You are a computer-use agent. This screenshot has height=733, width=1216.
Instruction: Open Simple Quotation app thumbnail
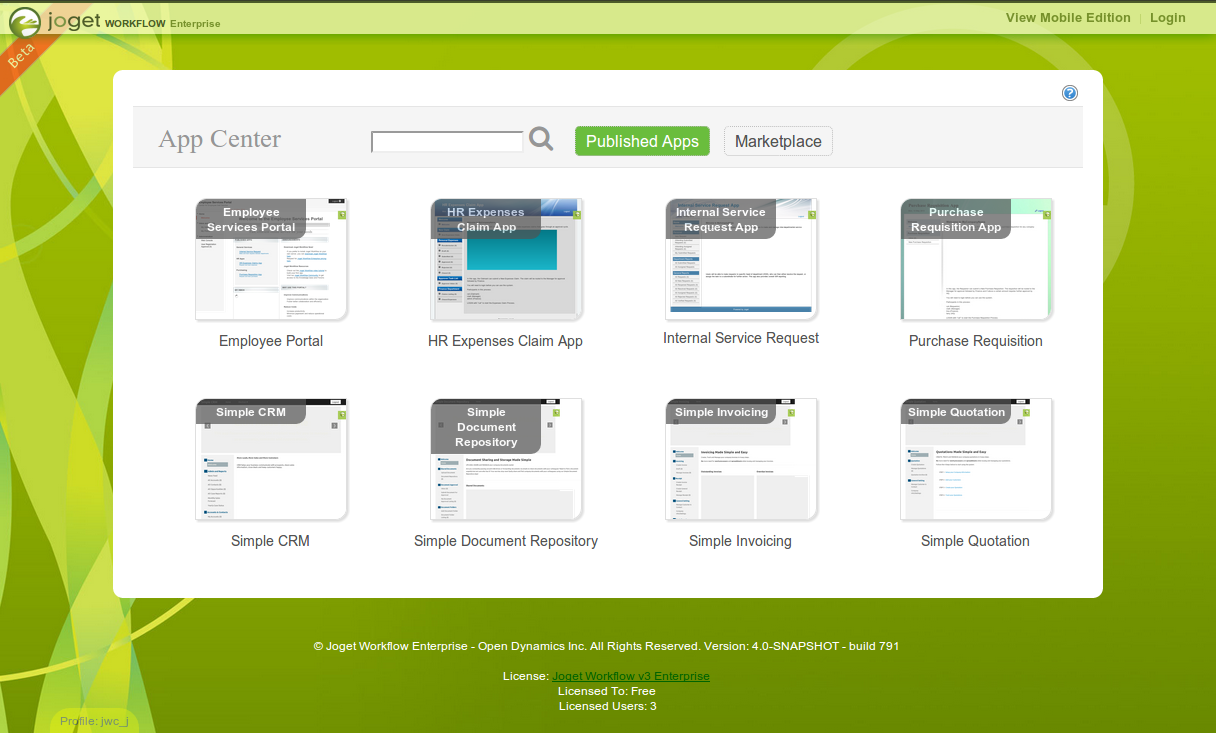point(976,459)
